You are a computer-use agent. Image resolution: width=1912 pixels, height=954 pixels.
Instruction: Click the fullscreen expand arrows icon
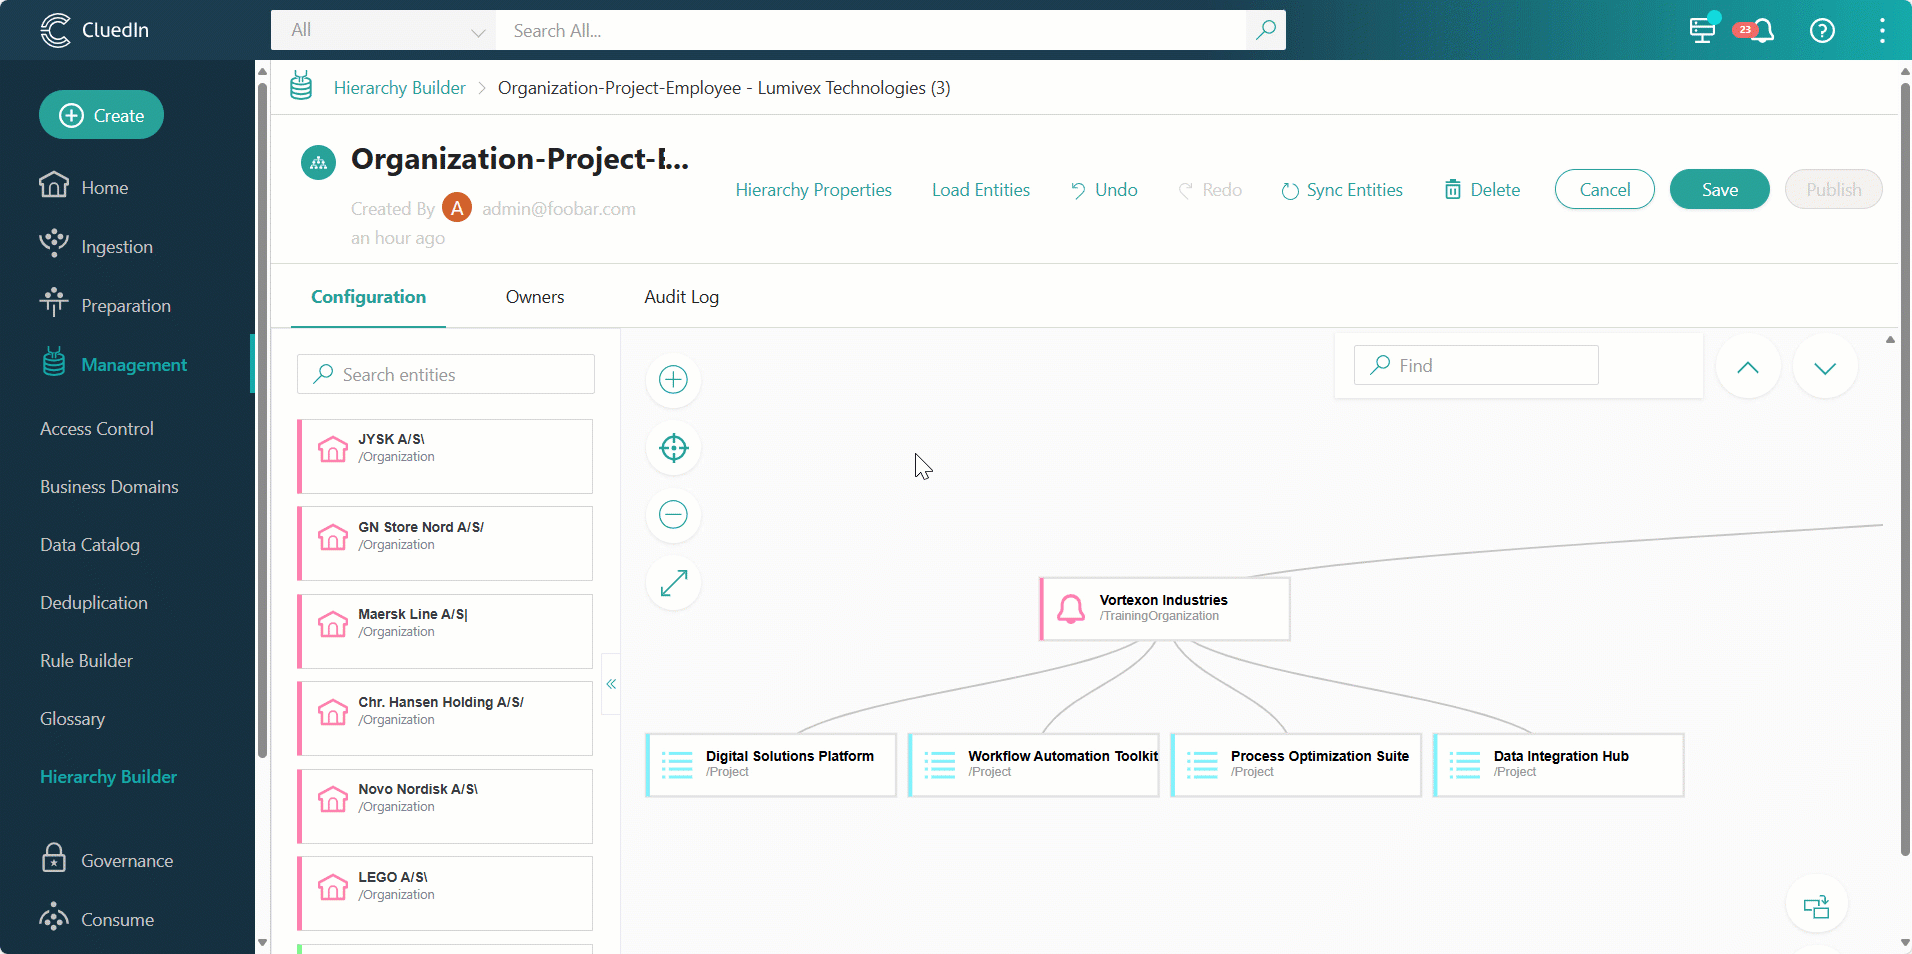click(674, 583)
